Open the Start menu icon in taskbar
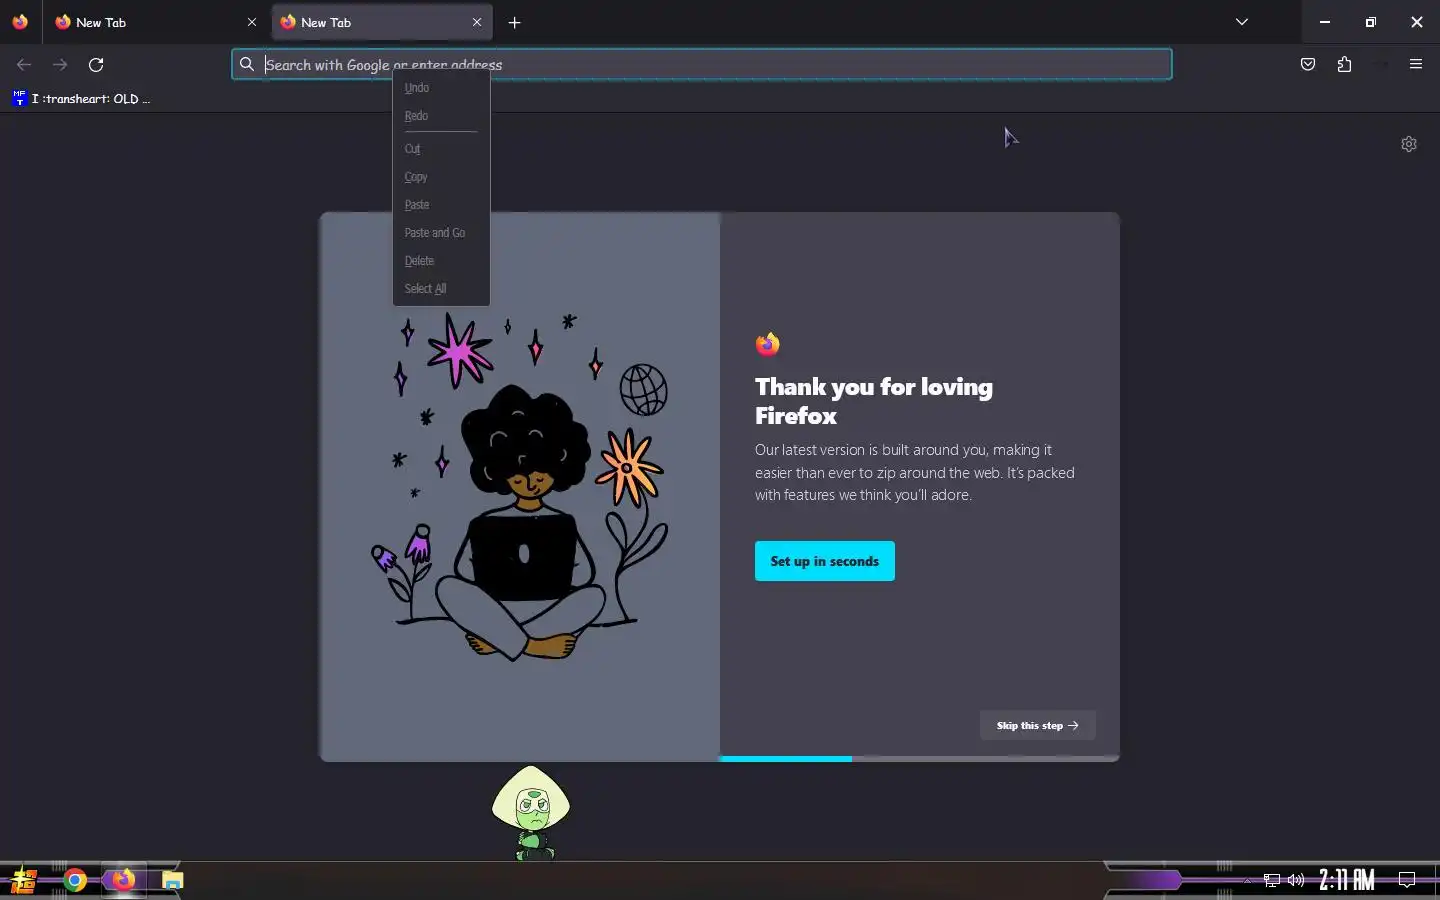The width and height of the screenshot is (1440, 900). coord(24,881)
